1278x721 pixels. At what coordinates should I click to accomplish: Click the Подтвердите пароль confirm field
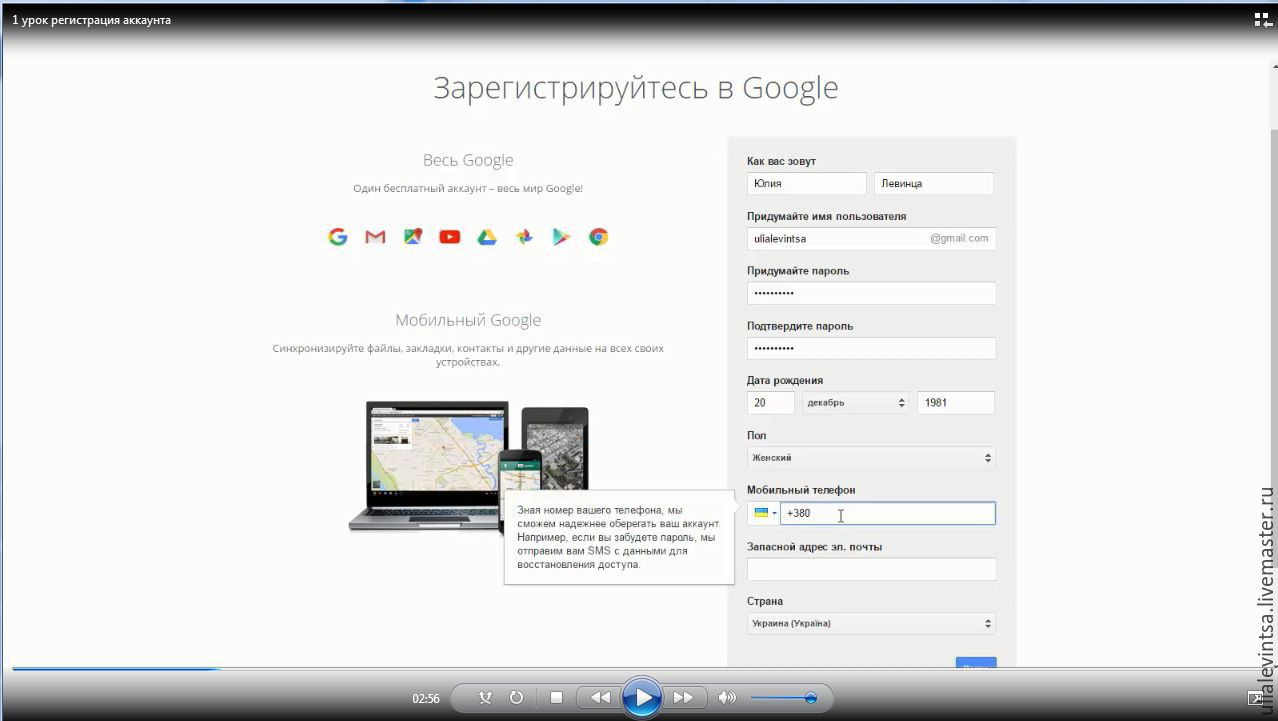point(871,348)
